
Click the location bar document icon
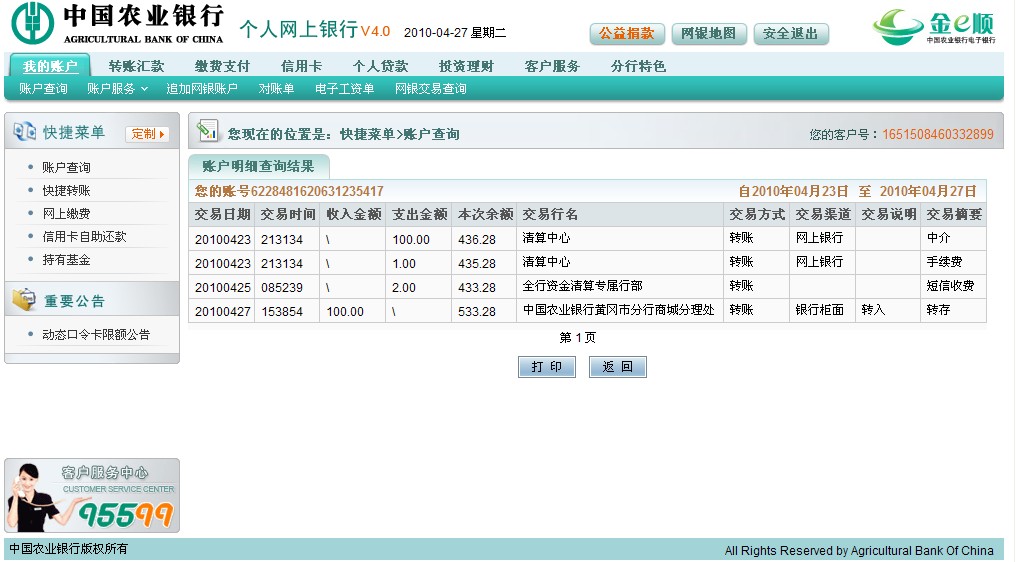[x=208, y=131]
